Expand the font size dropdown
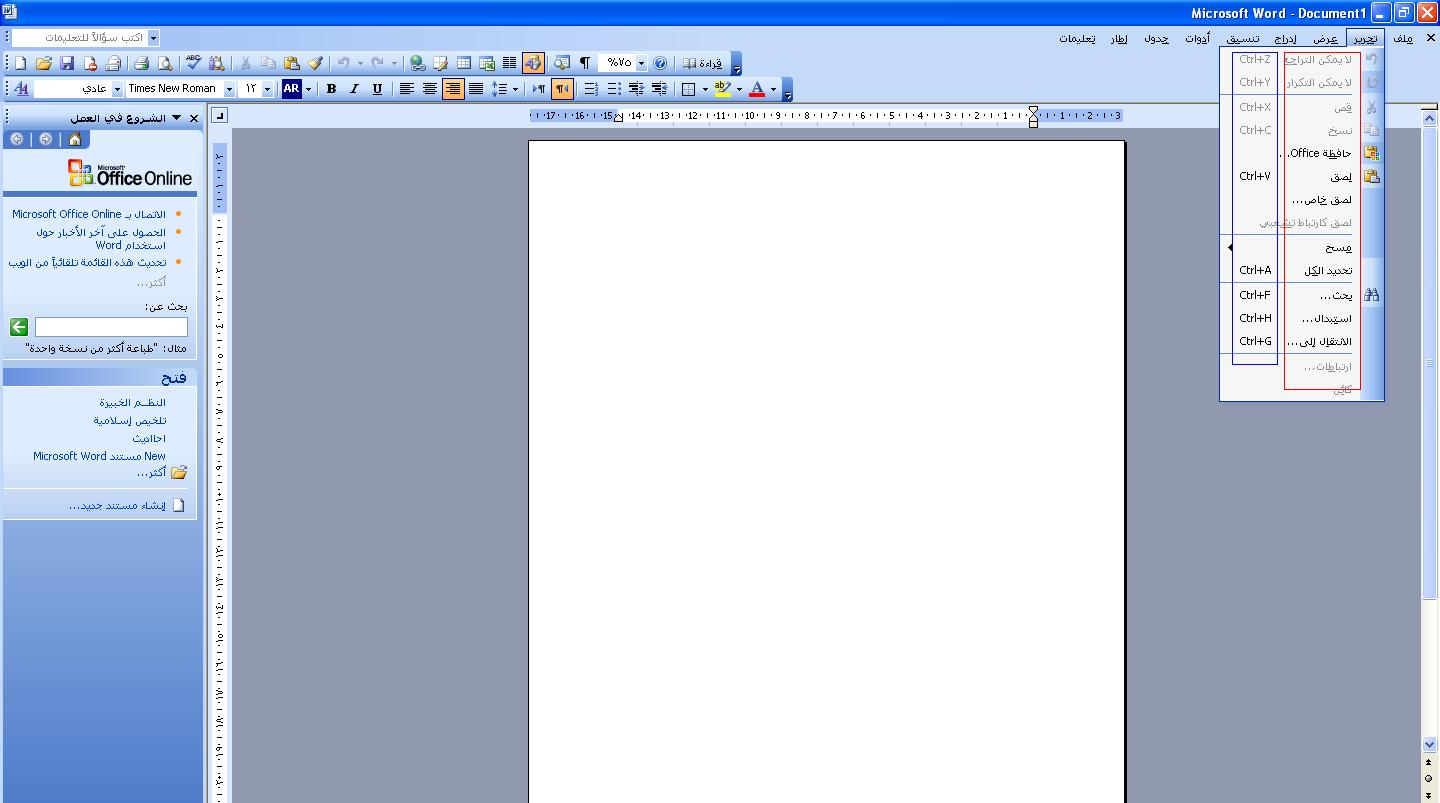This screenshot has height=803, width=1440. click(267, 89)
